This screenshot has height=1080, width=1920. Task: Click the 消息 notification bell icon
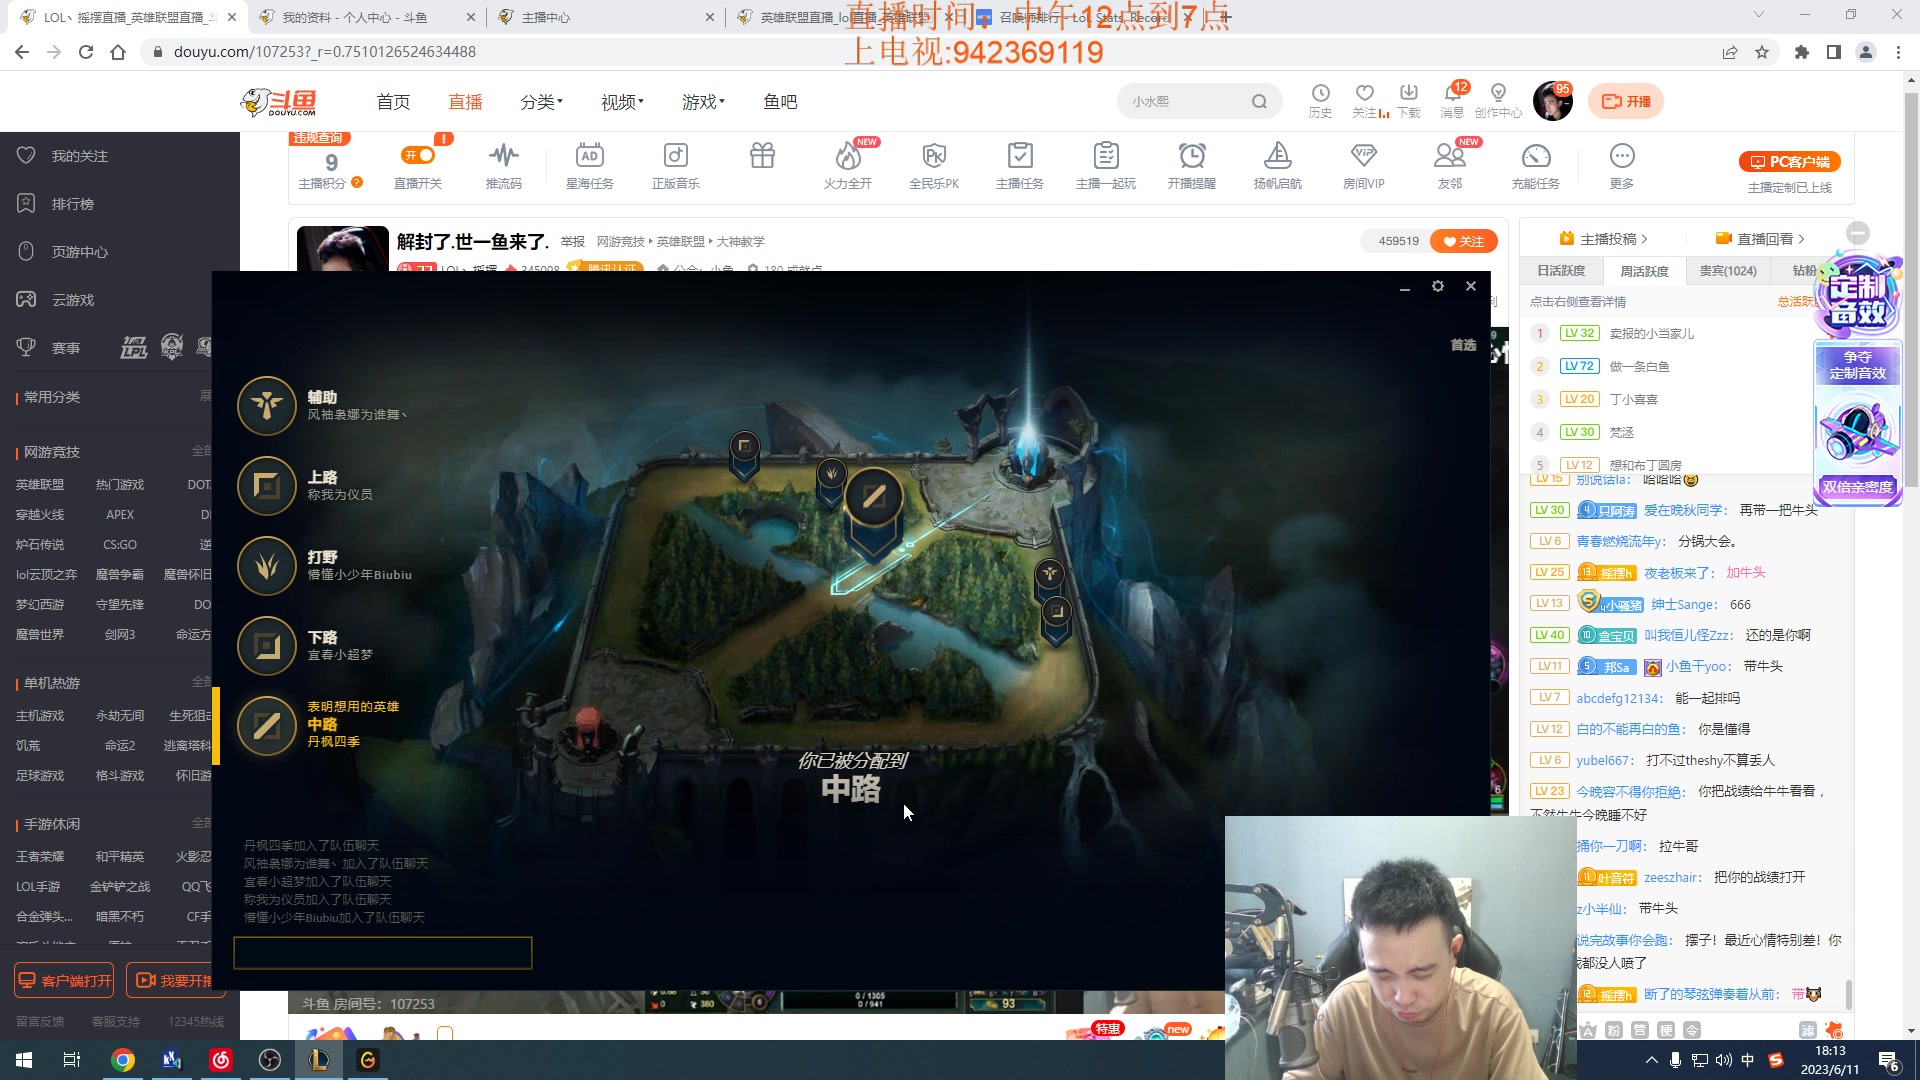point(1452,95)
